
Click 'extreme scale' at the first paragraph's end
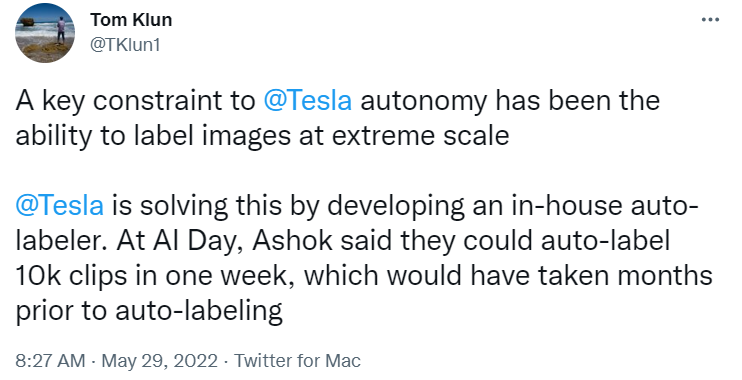click(x=420, y=136)
